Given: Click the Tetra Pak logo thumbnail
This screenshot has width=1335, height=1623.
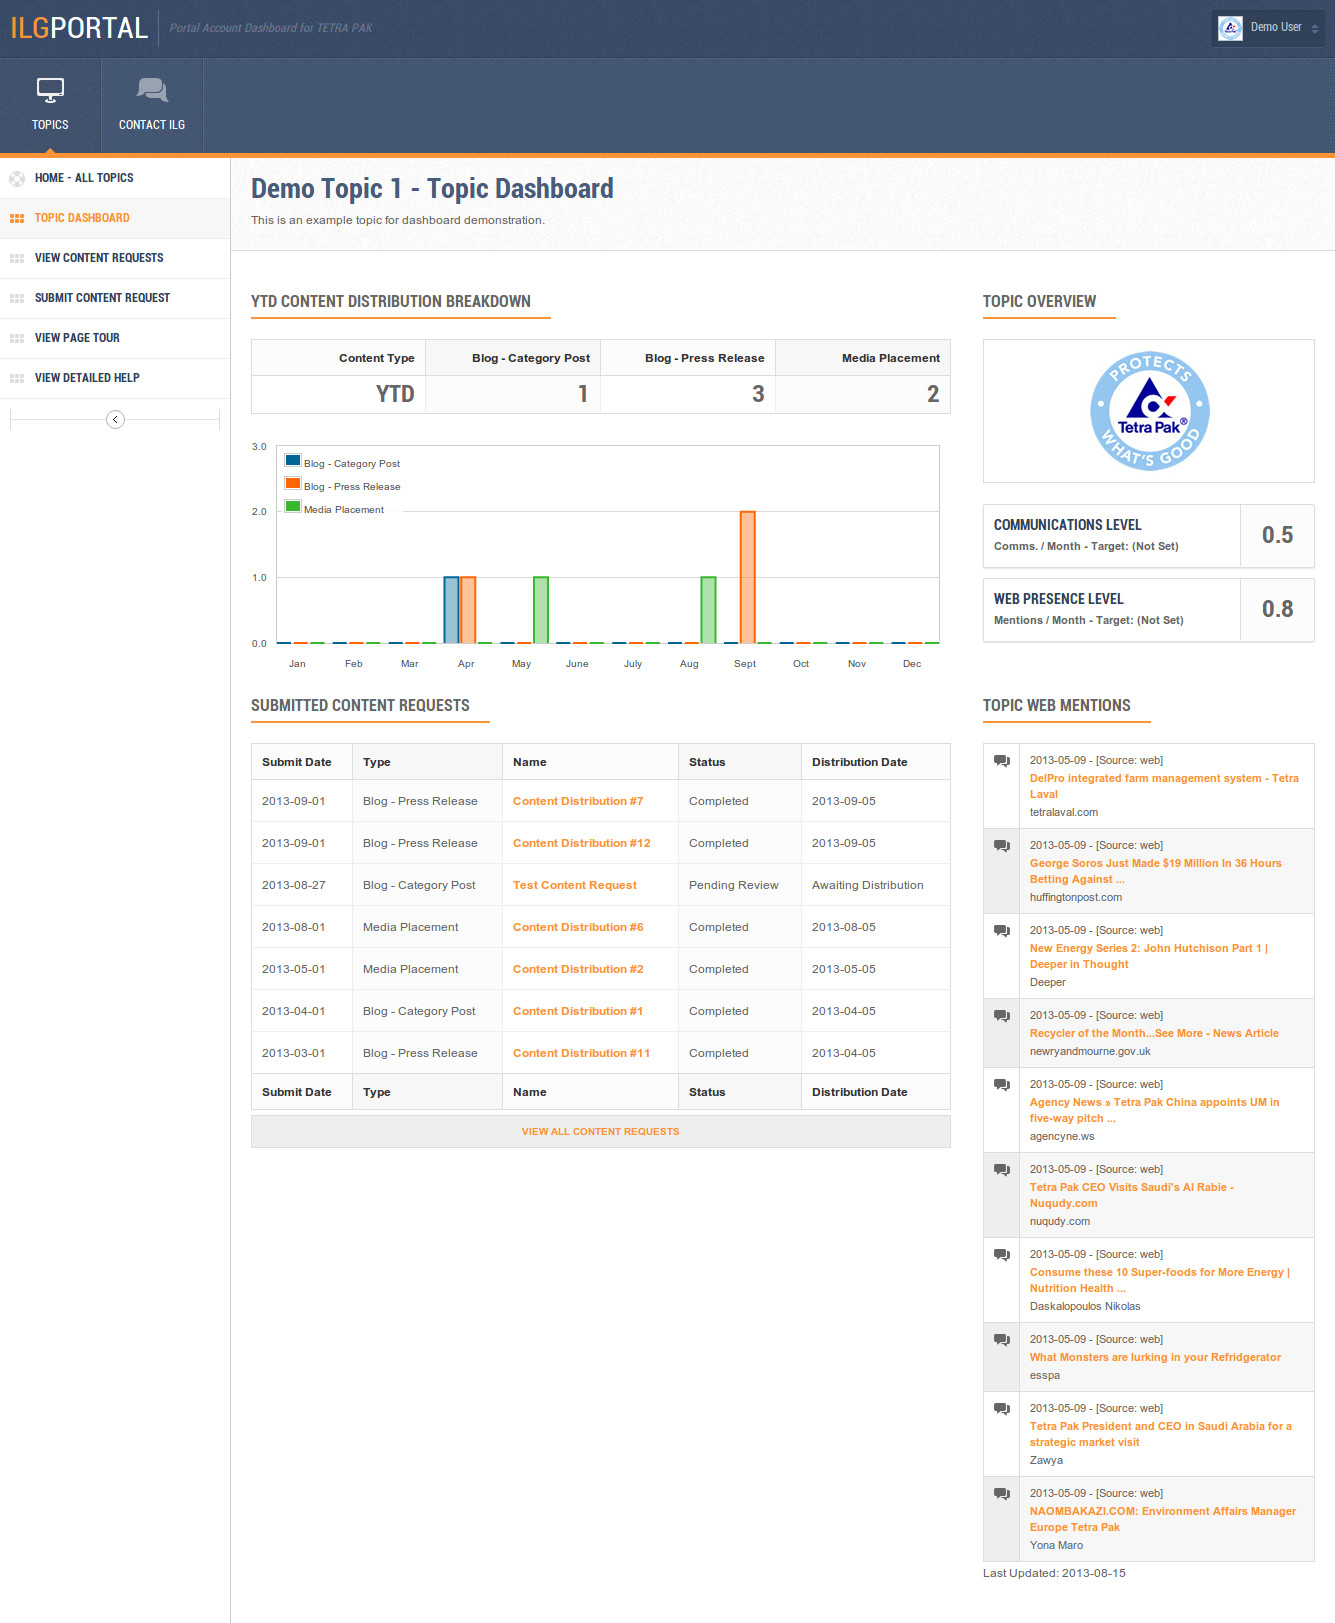Looking at the screenshot, I should (1149, 411).
